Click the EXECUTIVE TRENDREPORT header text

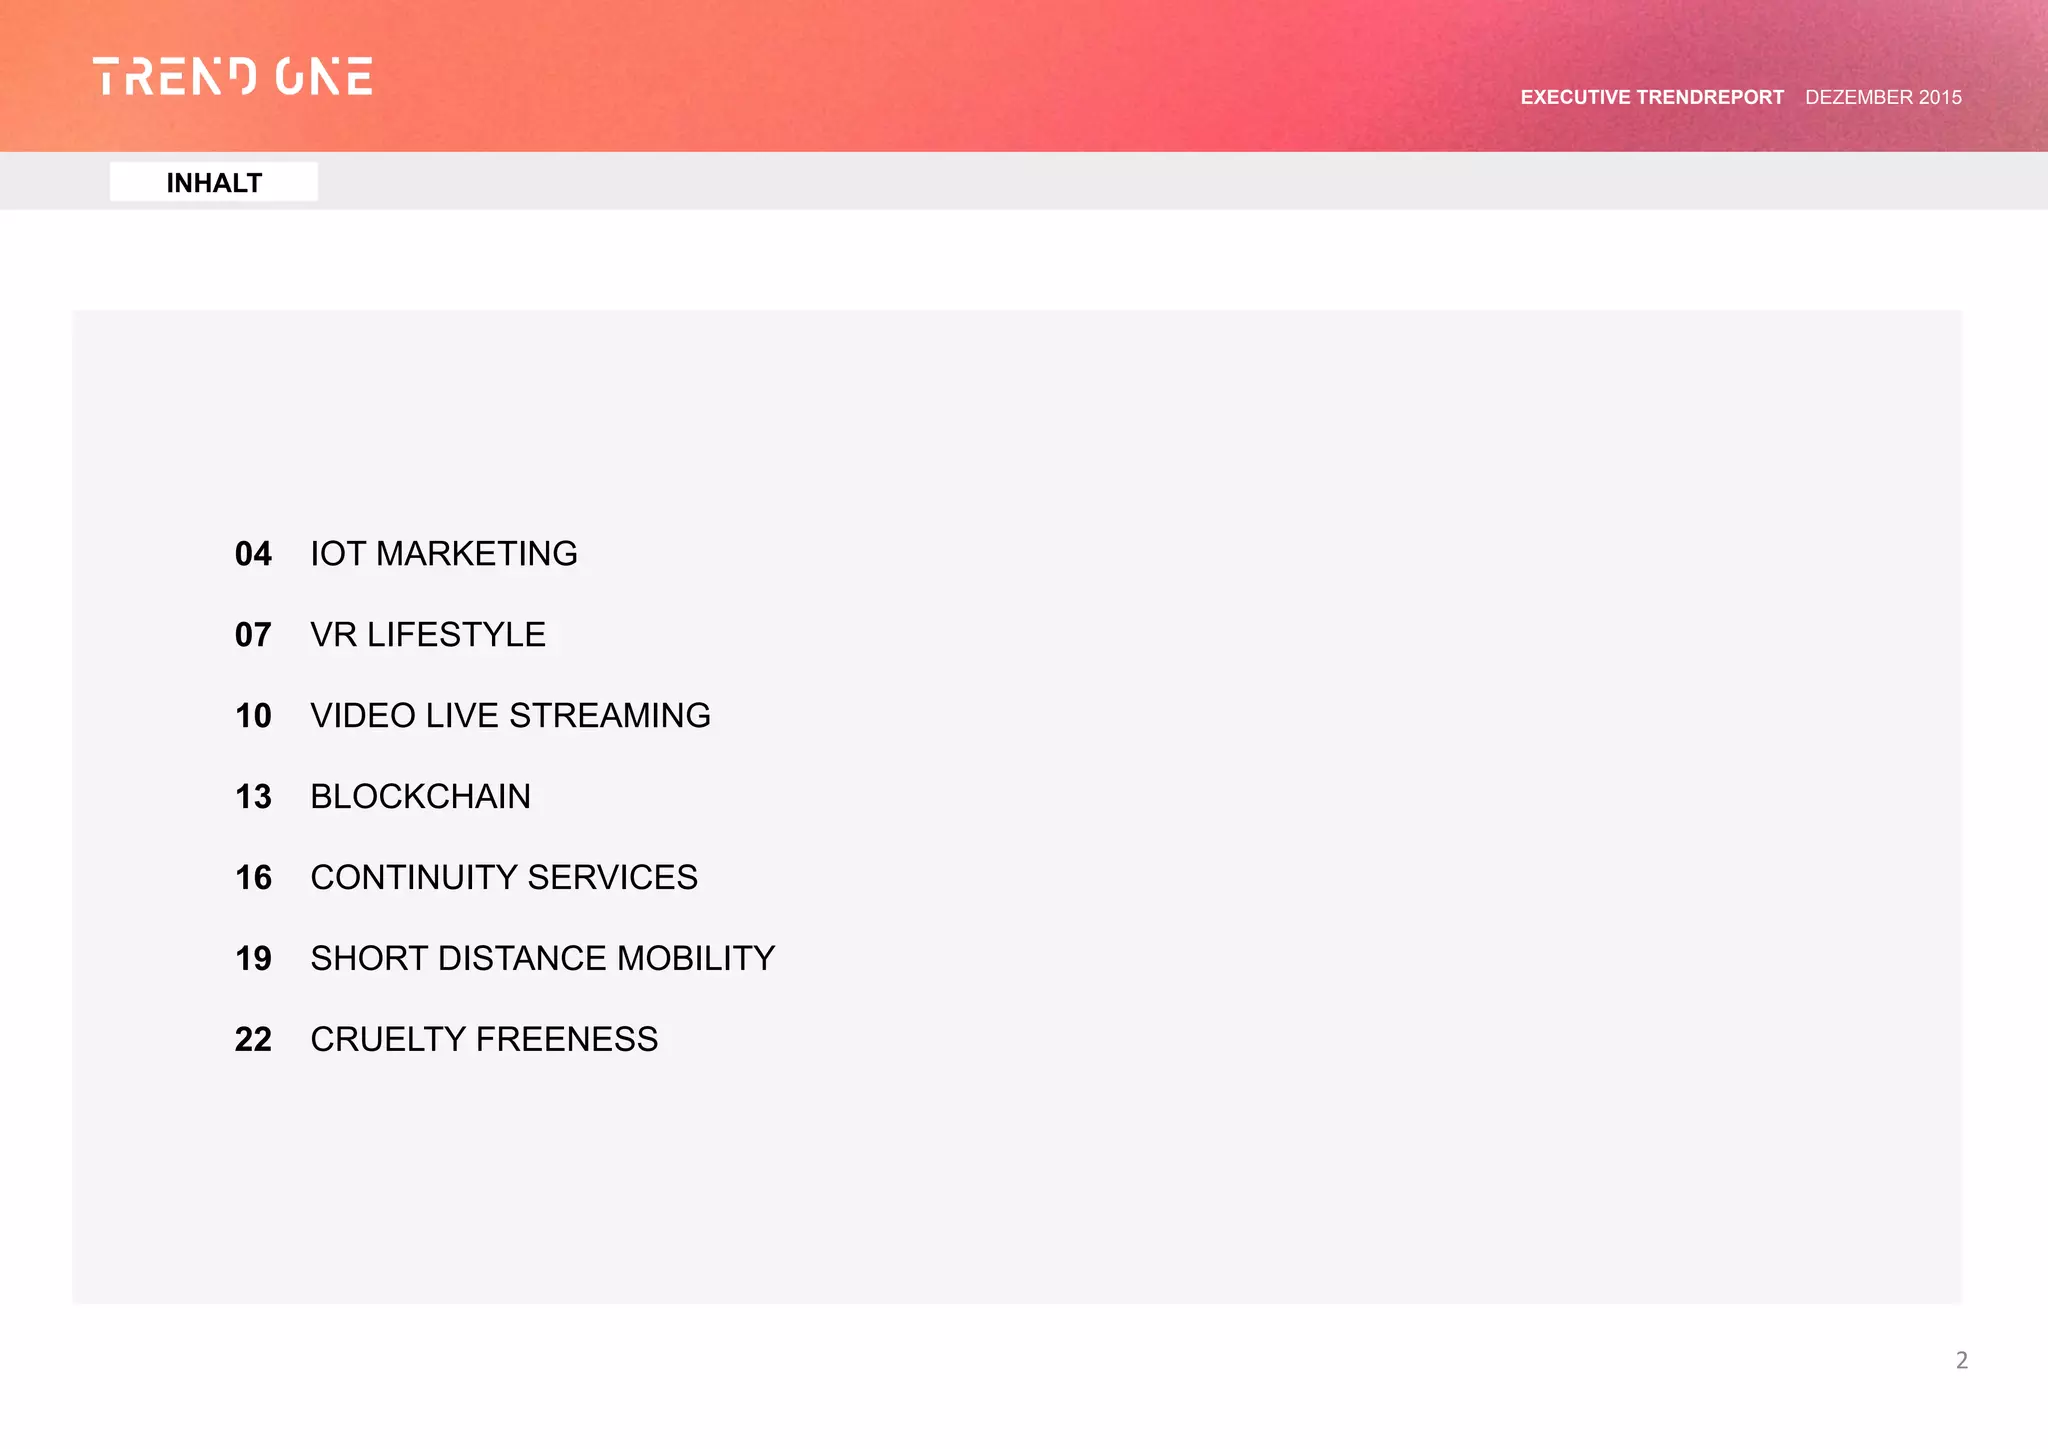click(1651, 98)
